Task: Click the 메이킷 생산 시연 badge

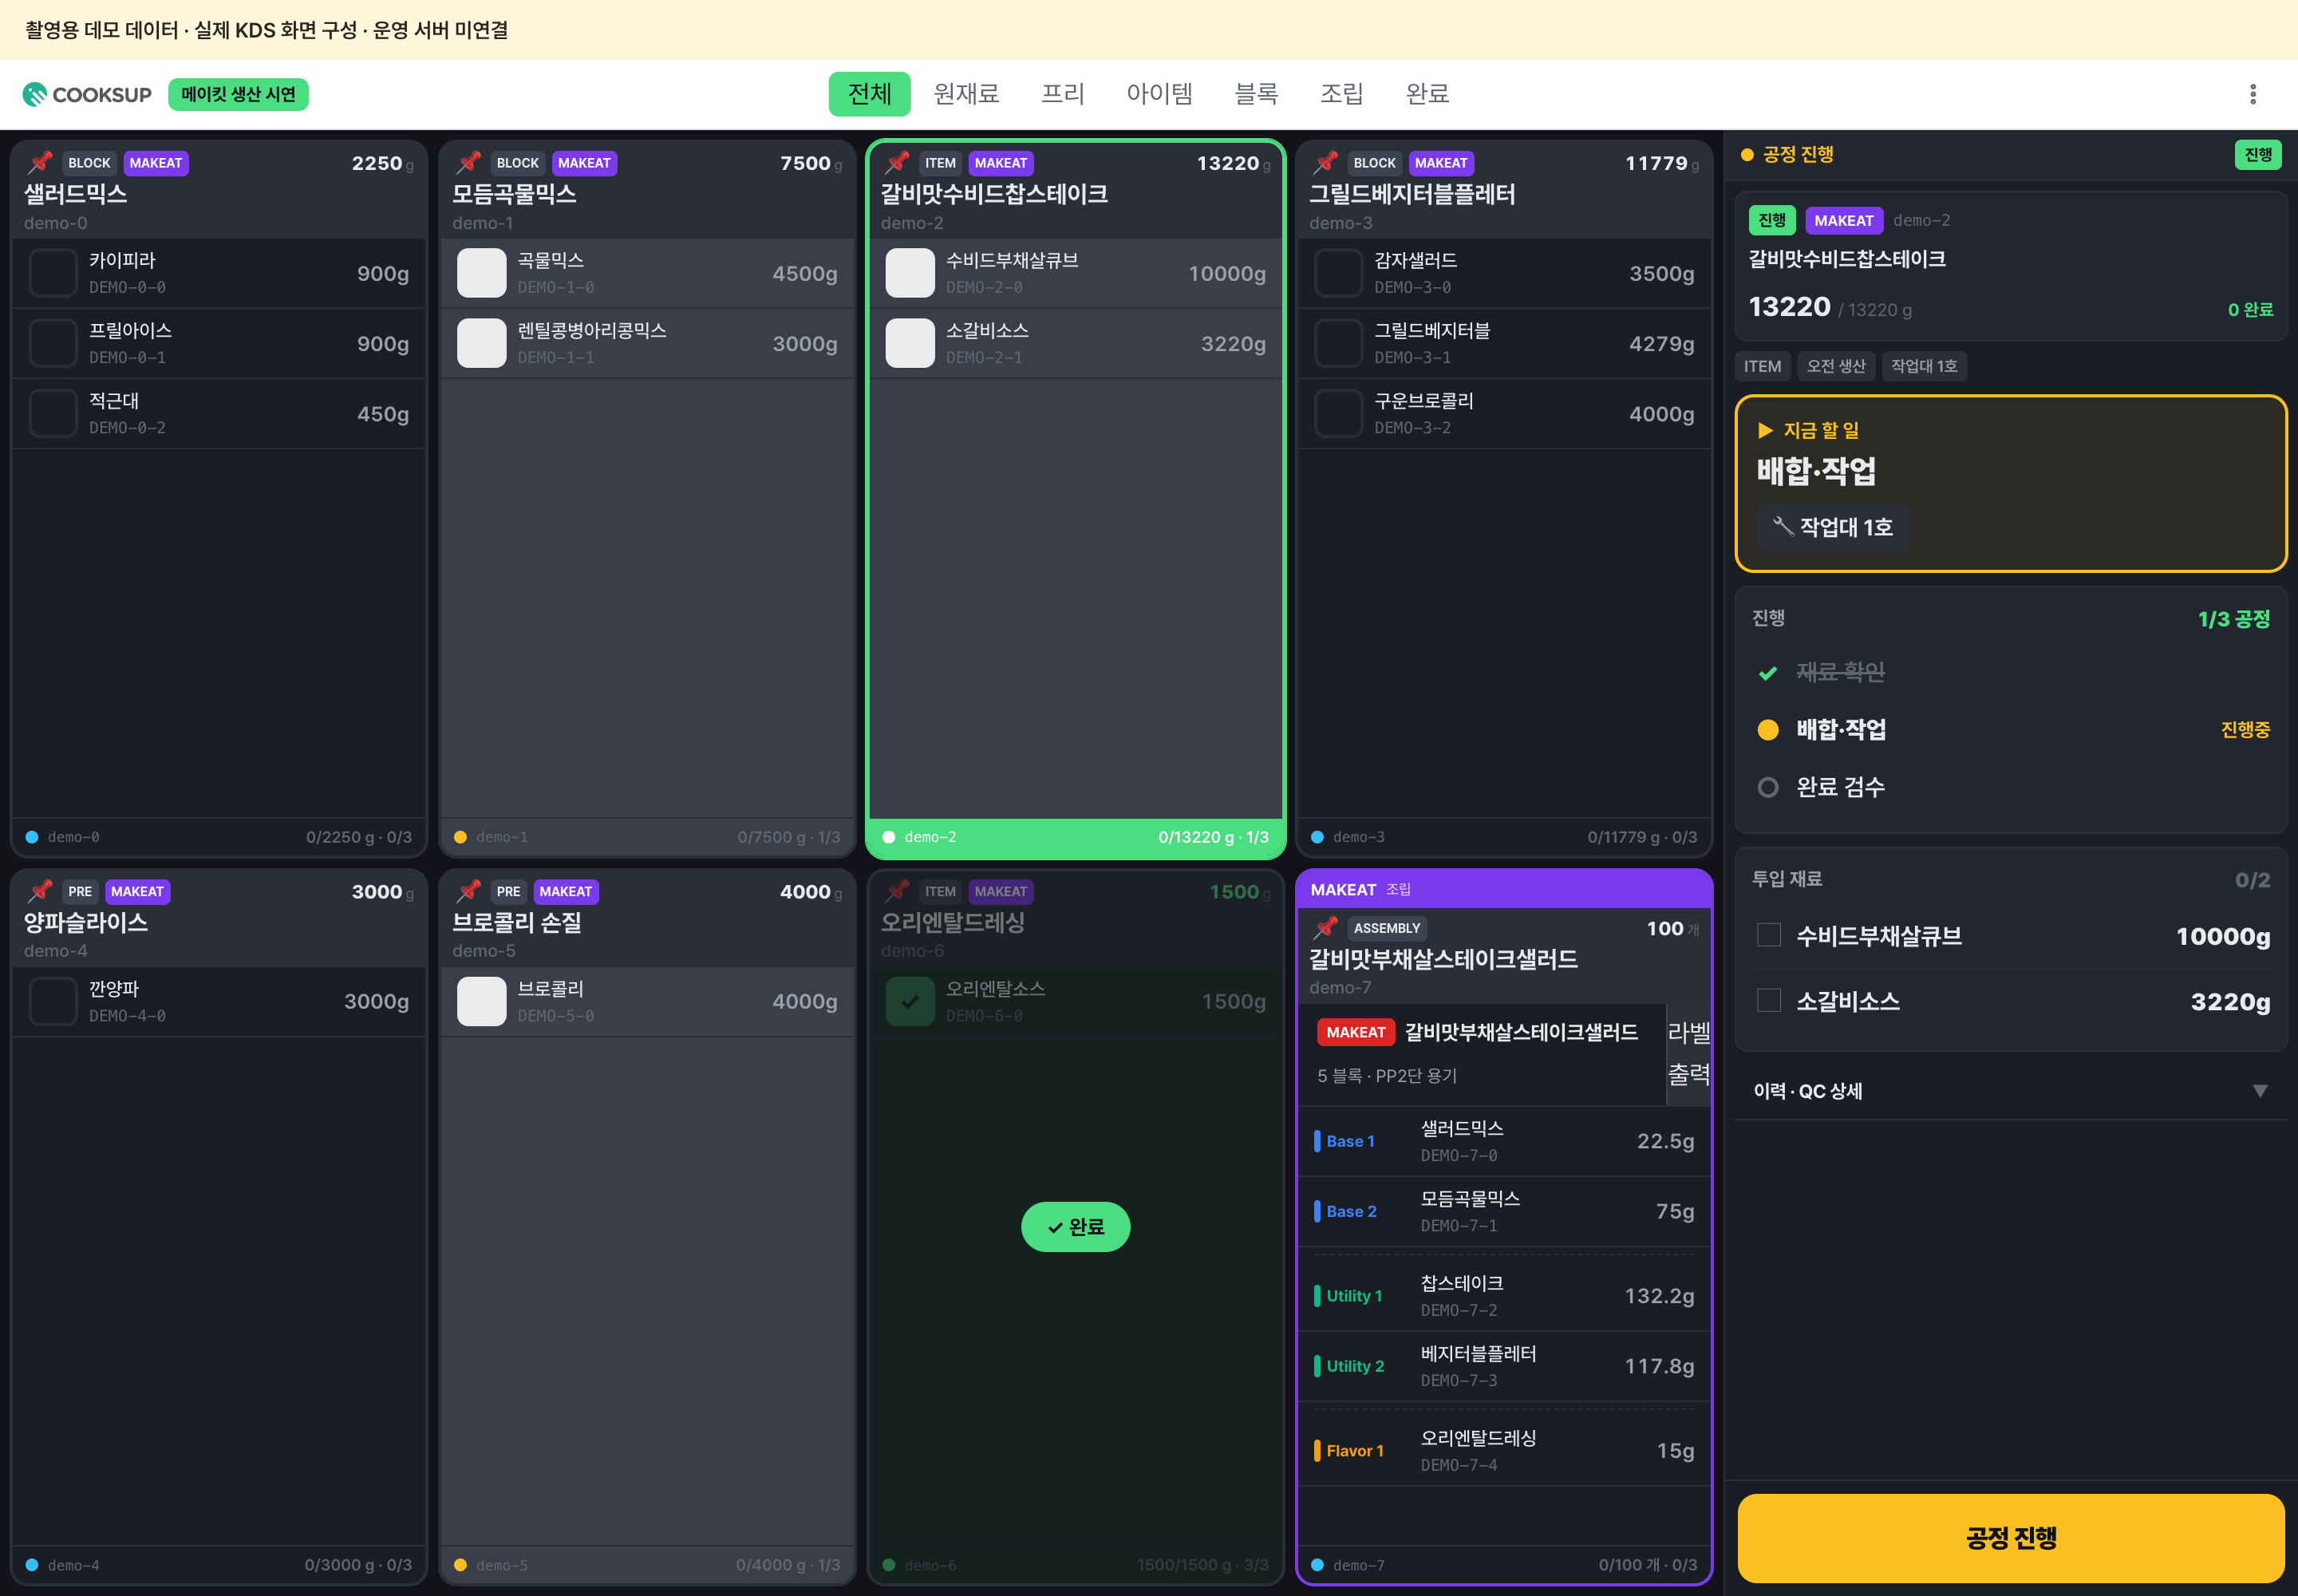Action: pyautogui.click(x=238, y=94)
